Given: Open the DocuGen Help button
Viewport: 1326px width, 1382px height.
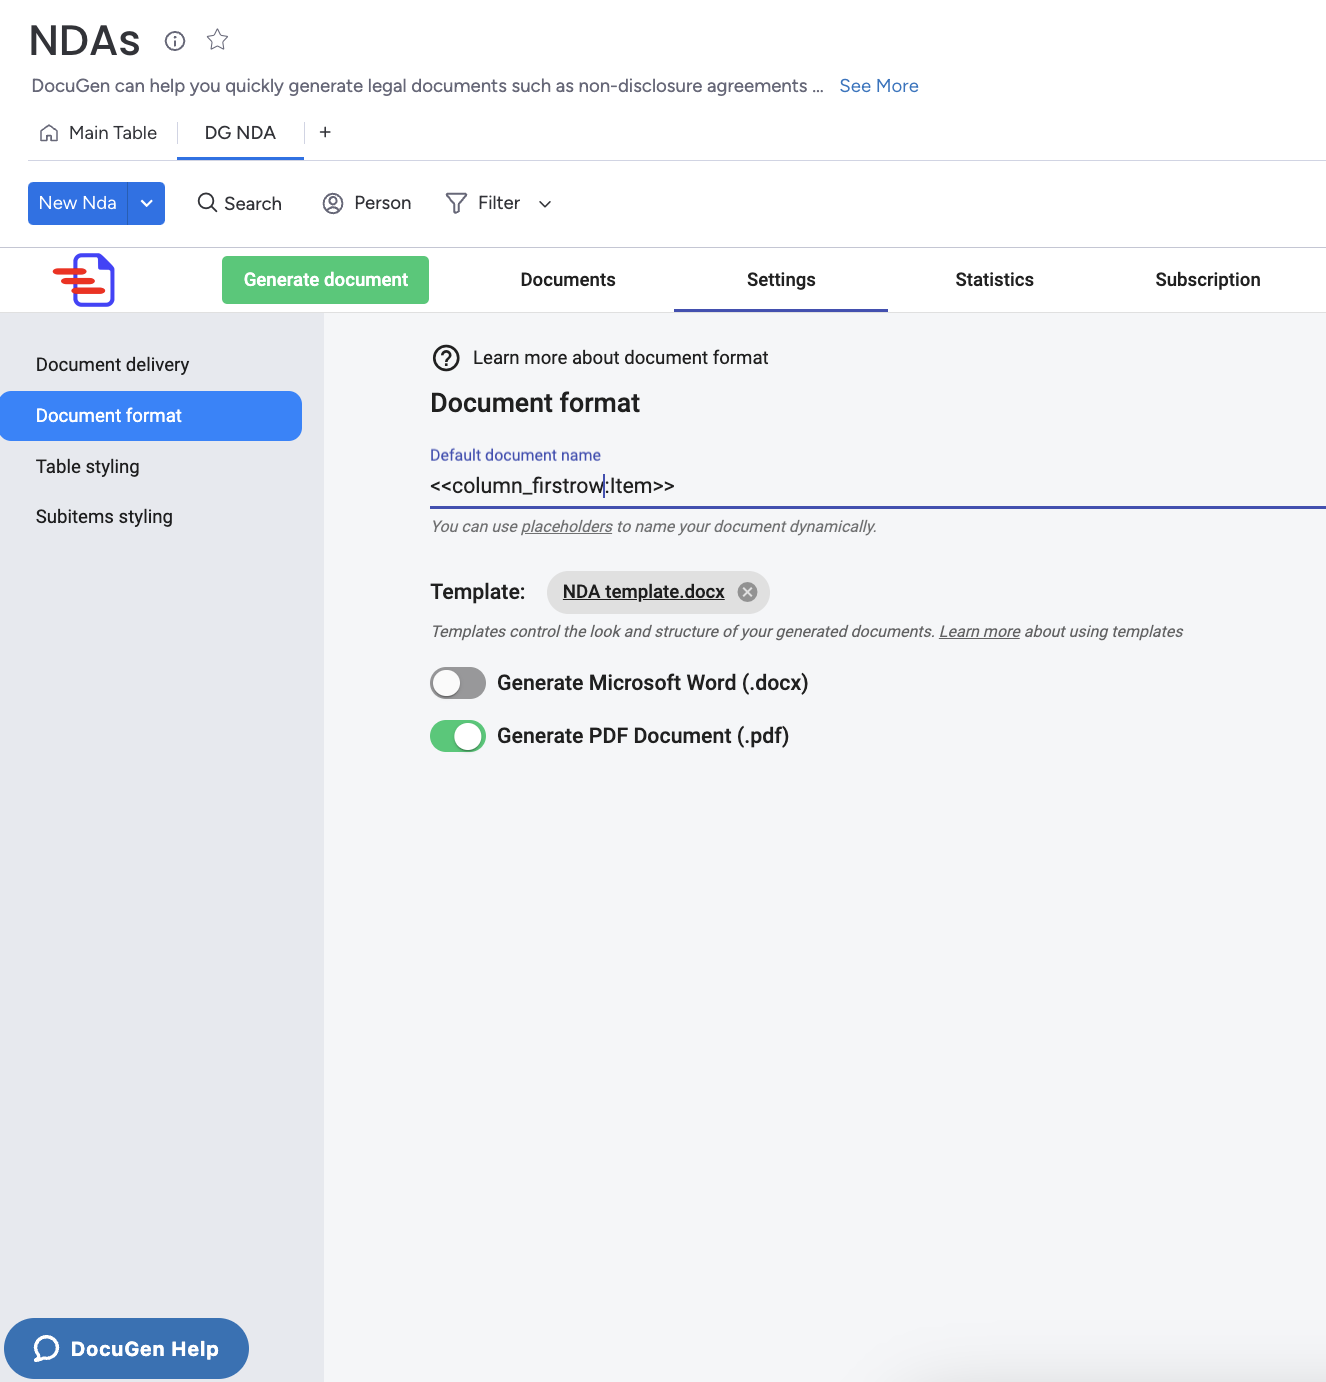Looking at the screenshot, I should [126, 1349].
